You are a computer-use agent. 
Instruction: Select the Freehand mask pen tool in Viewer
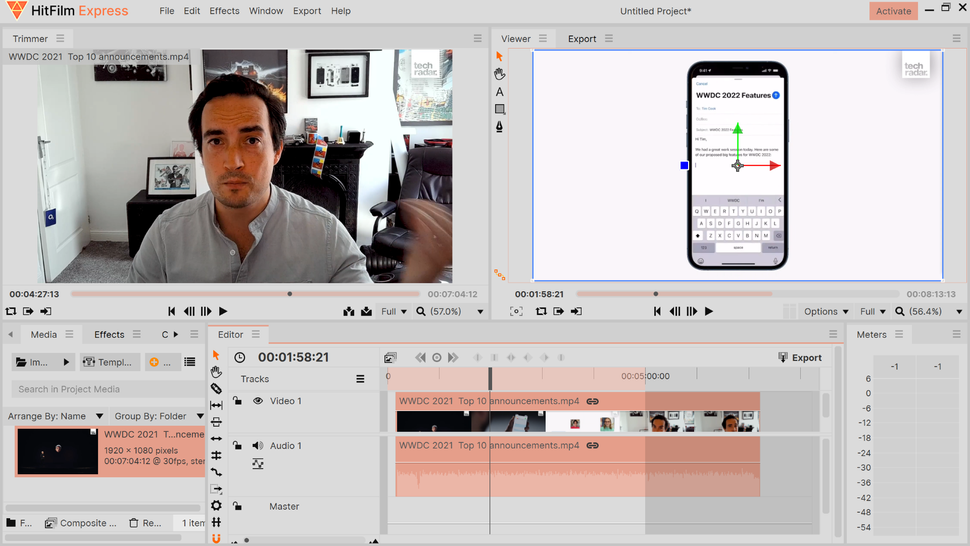[x=499, y=127]
